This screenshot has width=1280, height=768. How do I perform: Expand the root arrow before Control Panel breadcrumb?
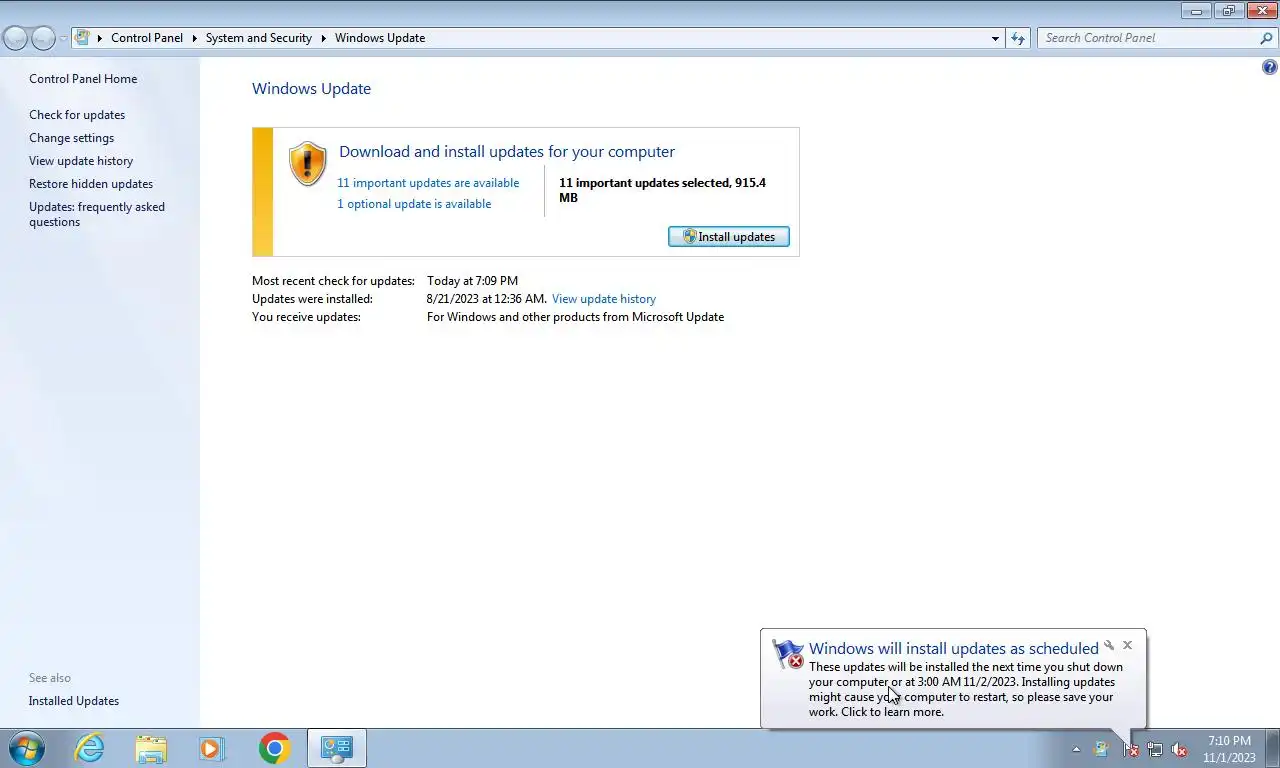tap(100, 38)
